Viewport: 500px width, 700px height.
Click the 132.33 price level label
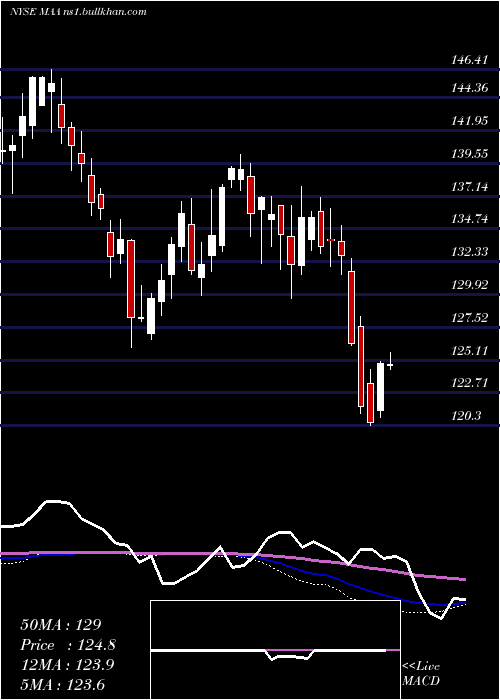(470, 252)
